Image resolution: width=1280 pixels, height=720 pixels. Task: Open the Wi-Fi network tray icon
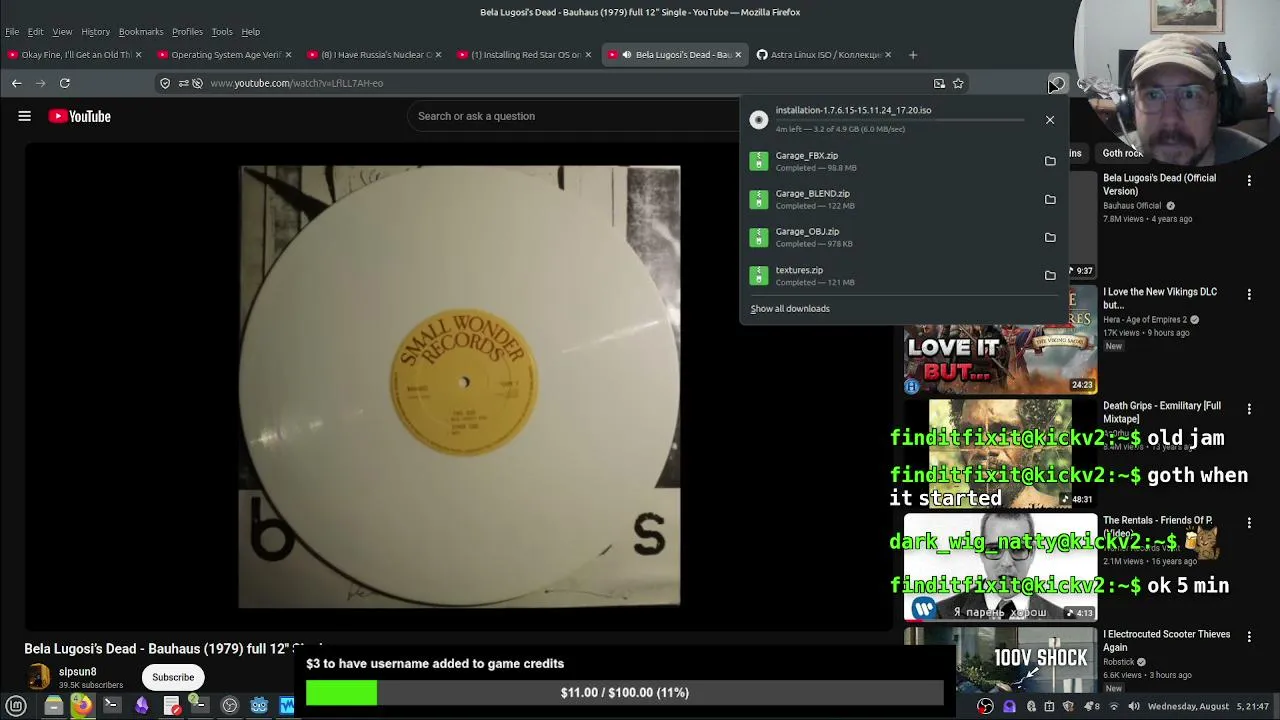pos(1114,706)
